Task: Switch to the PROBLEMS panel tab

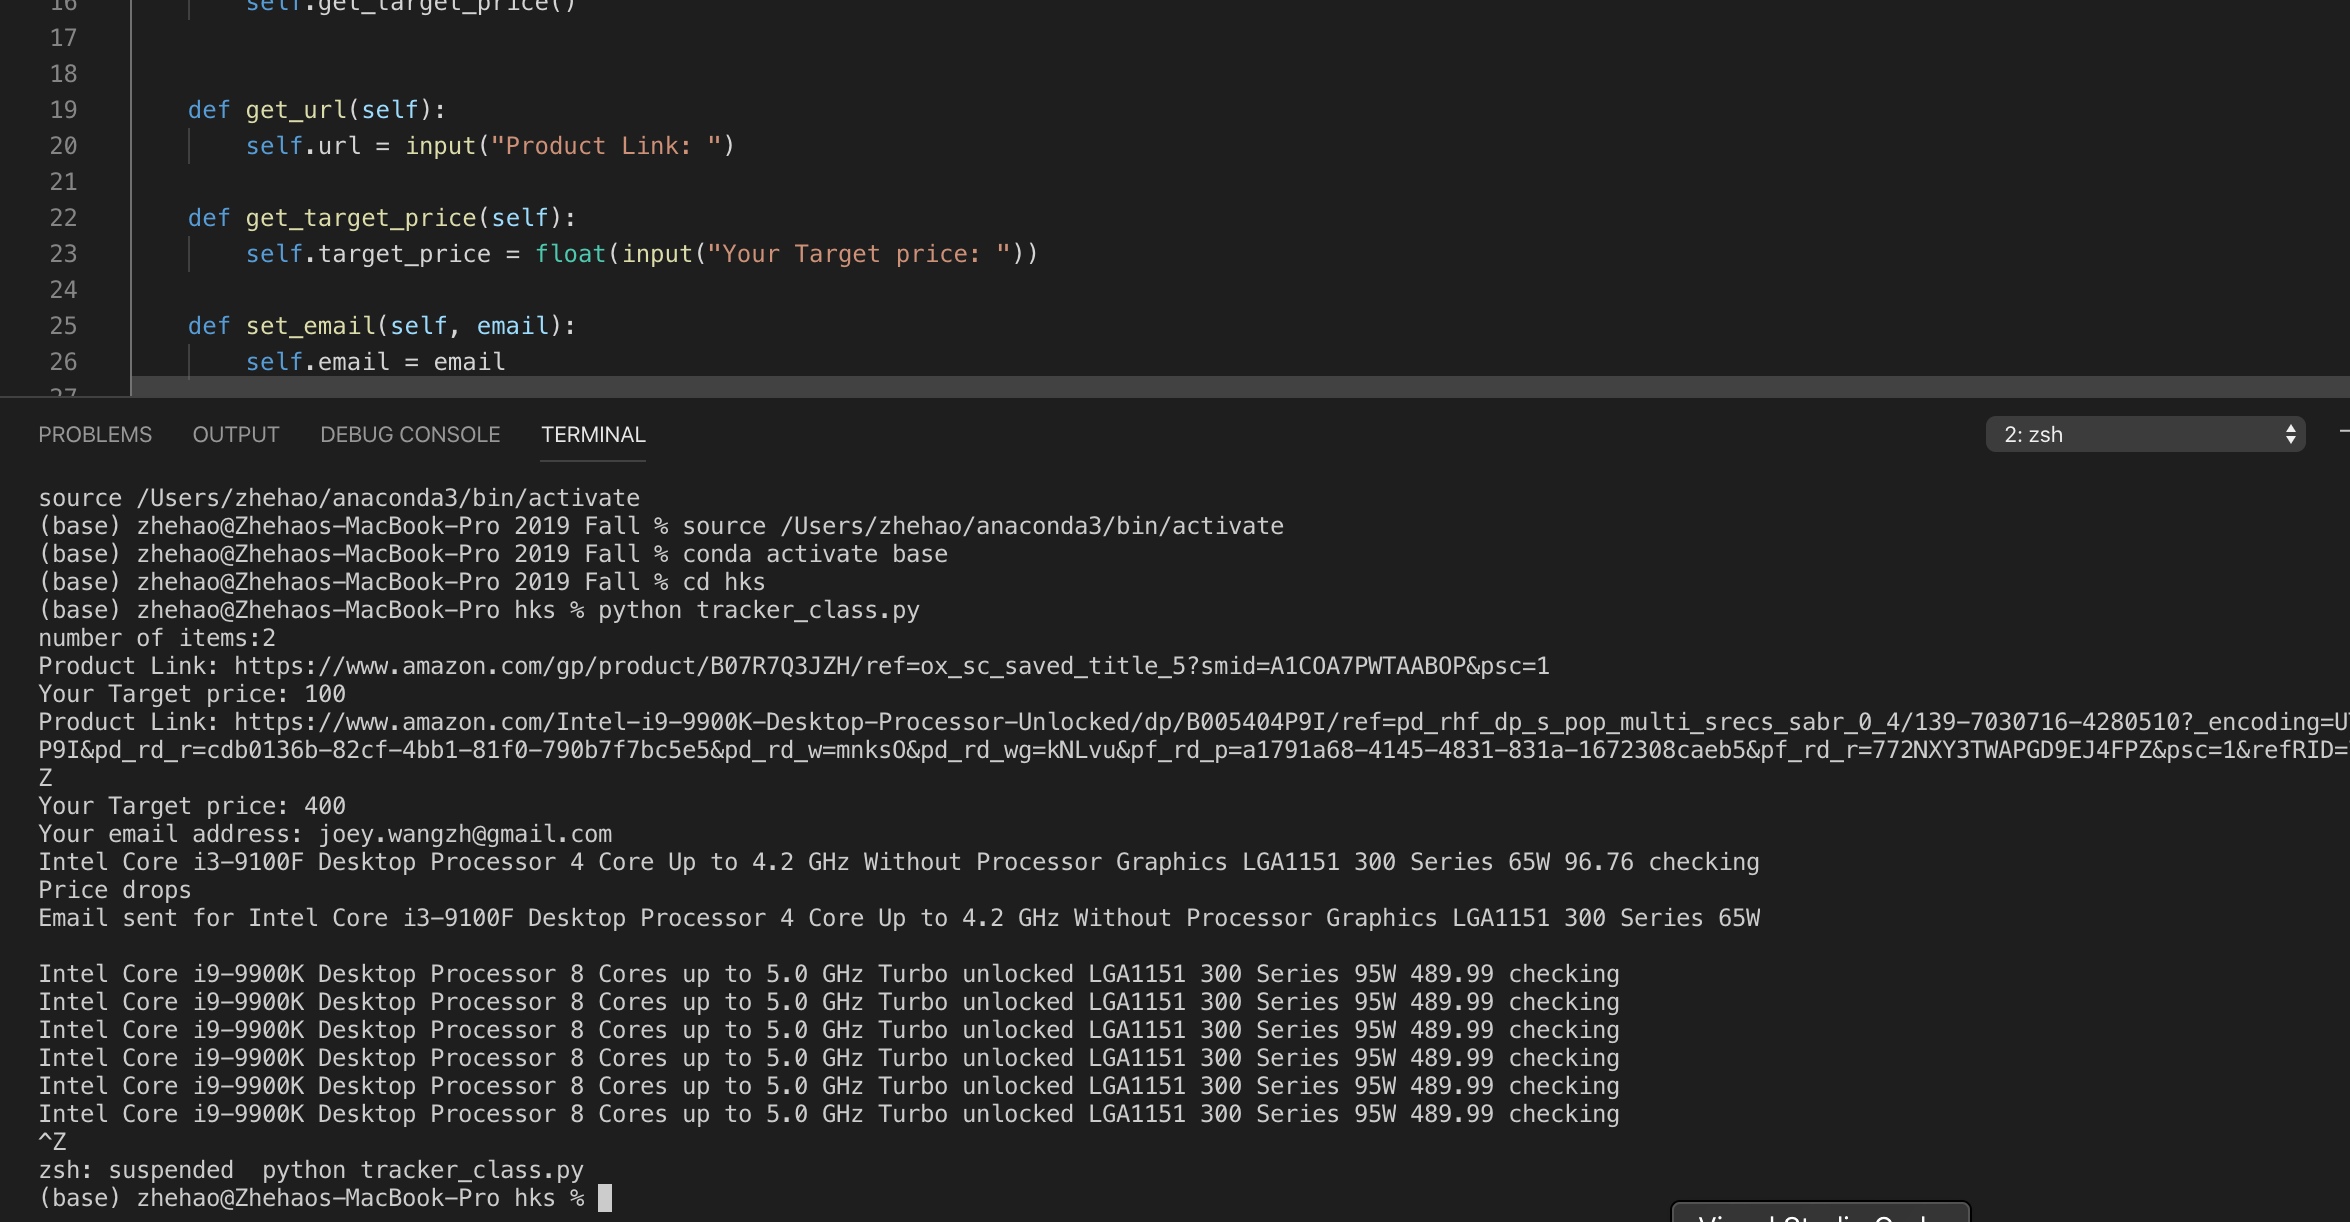Action: pyautogui.click(x=95, y=435)
